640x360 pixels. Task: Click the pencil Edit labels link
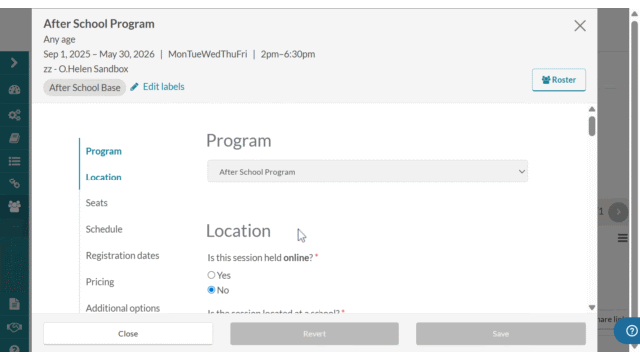tap(158, 87)
